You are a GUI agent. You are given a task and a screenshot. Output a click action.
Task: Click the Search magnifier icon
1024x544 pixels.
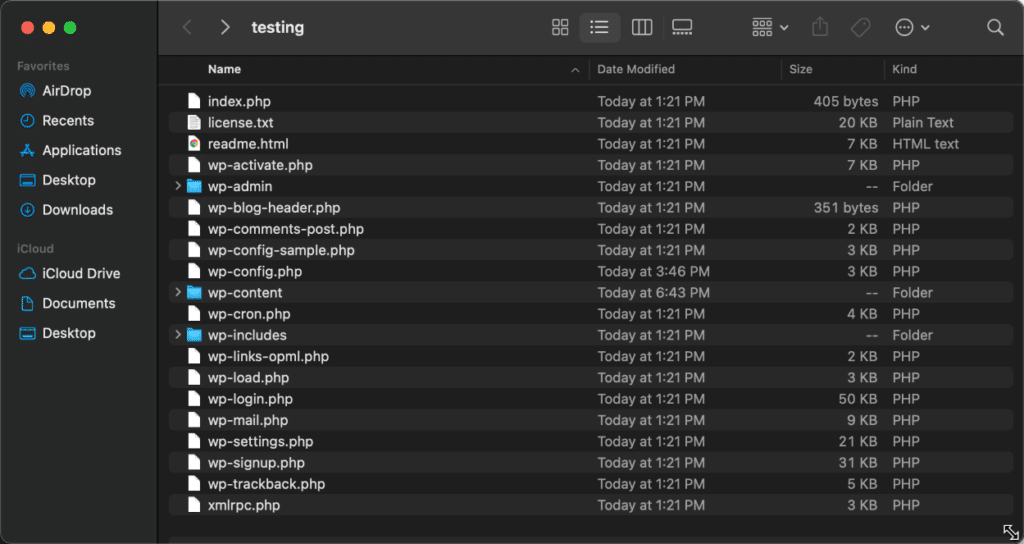[995, 27]
